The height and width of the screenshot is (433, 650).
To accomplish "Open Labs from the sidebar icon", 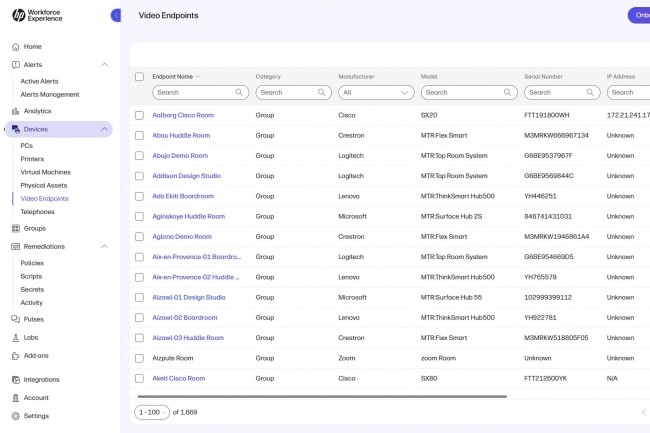I will click(x=16, y=337).
